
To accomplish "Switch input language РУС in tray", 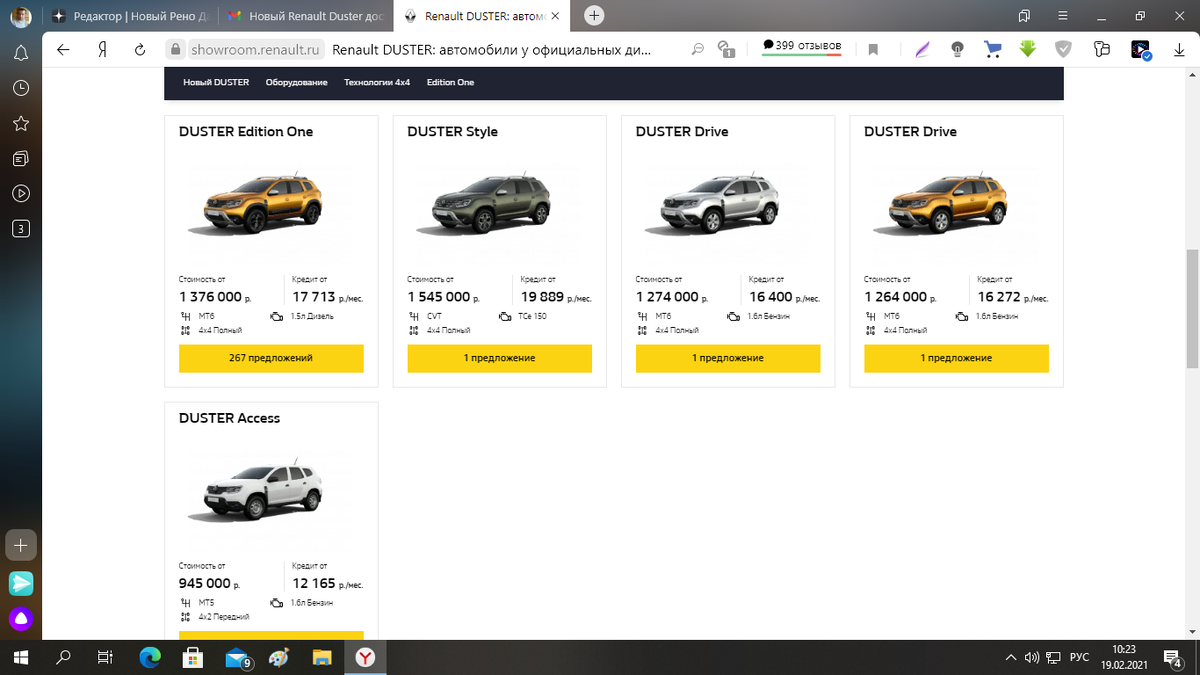I will [x=1079, y=657].
